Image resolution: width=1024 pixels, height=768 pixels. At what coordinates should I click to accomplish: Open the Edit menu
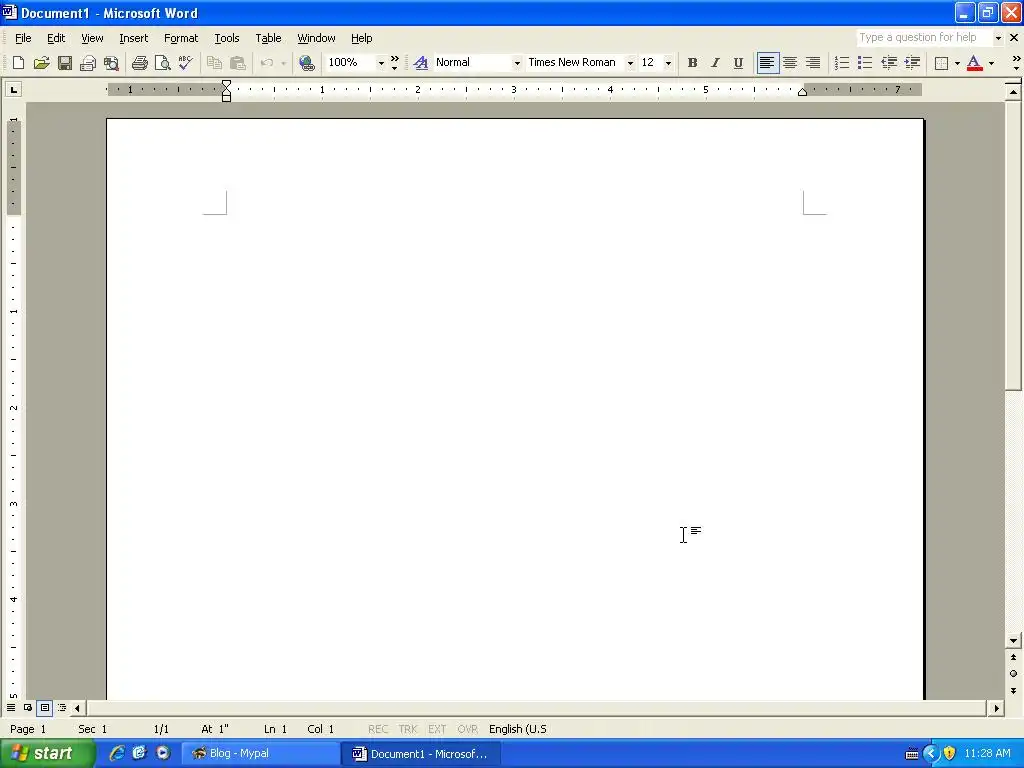[x=56, y=38]
